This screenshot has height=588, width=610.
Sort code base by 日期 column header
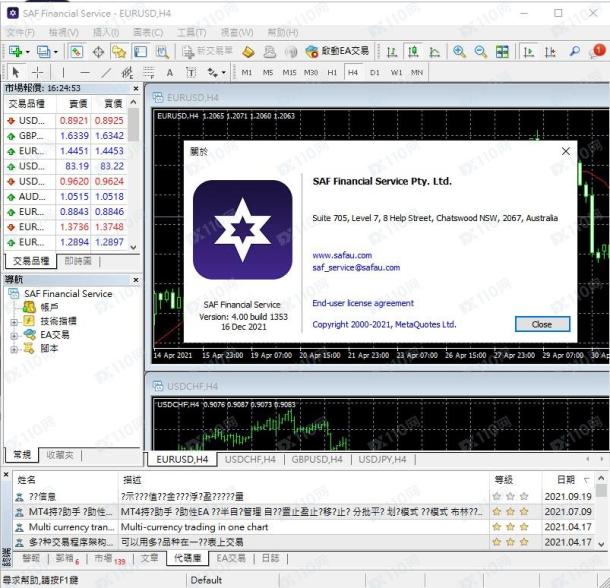pos(568,480)
